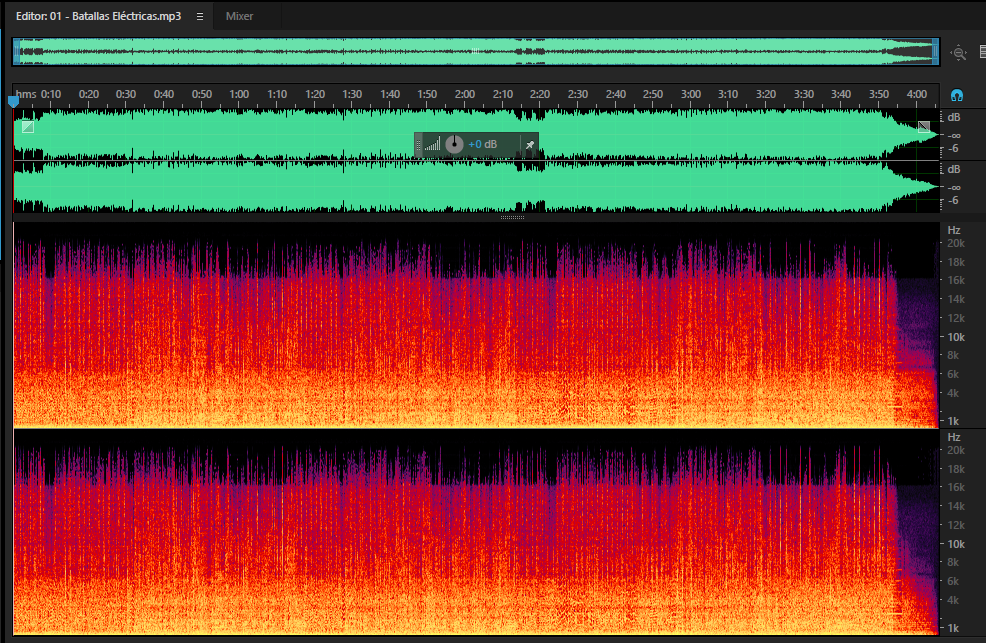The height and width of the screenshot is (643, 986).
Task: Click the 20k mark on upper frequency scale
Action: [x=956, y=243]
